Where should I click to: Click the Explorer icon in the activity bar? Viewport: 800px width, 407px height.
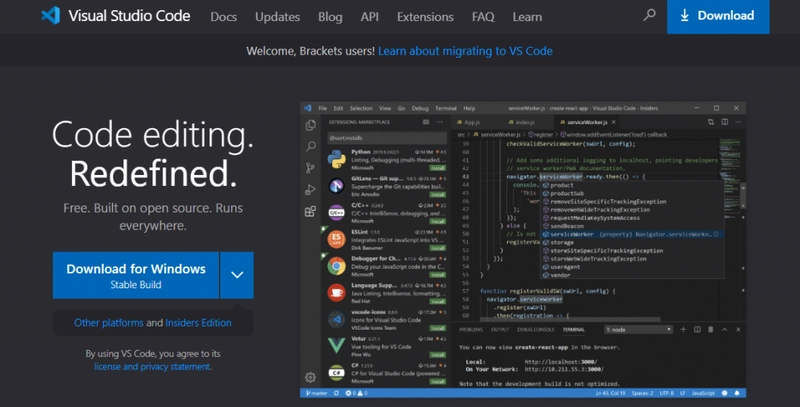pyautogui.click(x=310, y=125)
